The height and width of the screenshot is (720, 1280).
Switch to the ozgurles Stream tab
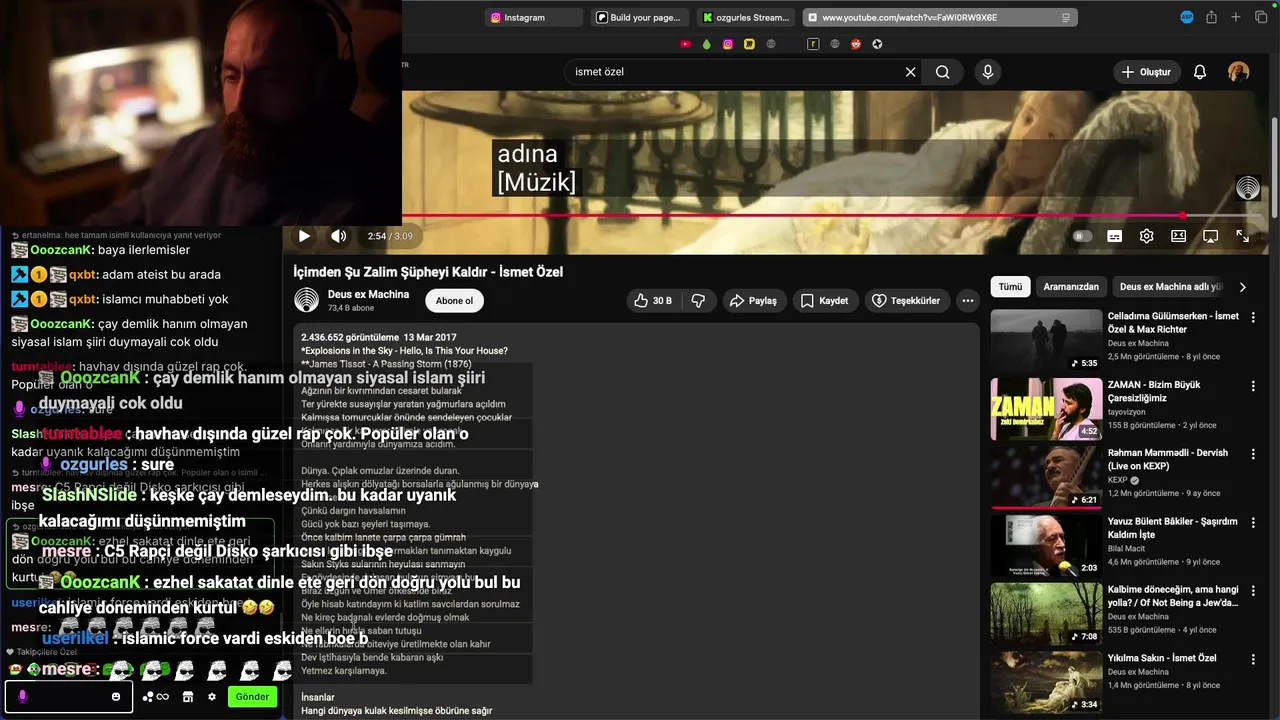click(745, 17)
